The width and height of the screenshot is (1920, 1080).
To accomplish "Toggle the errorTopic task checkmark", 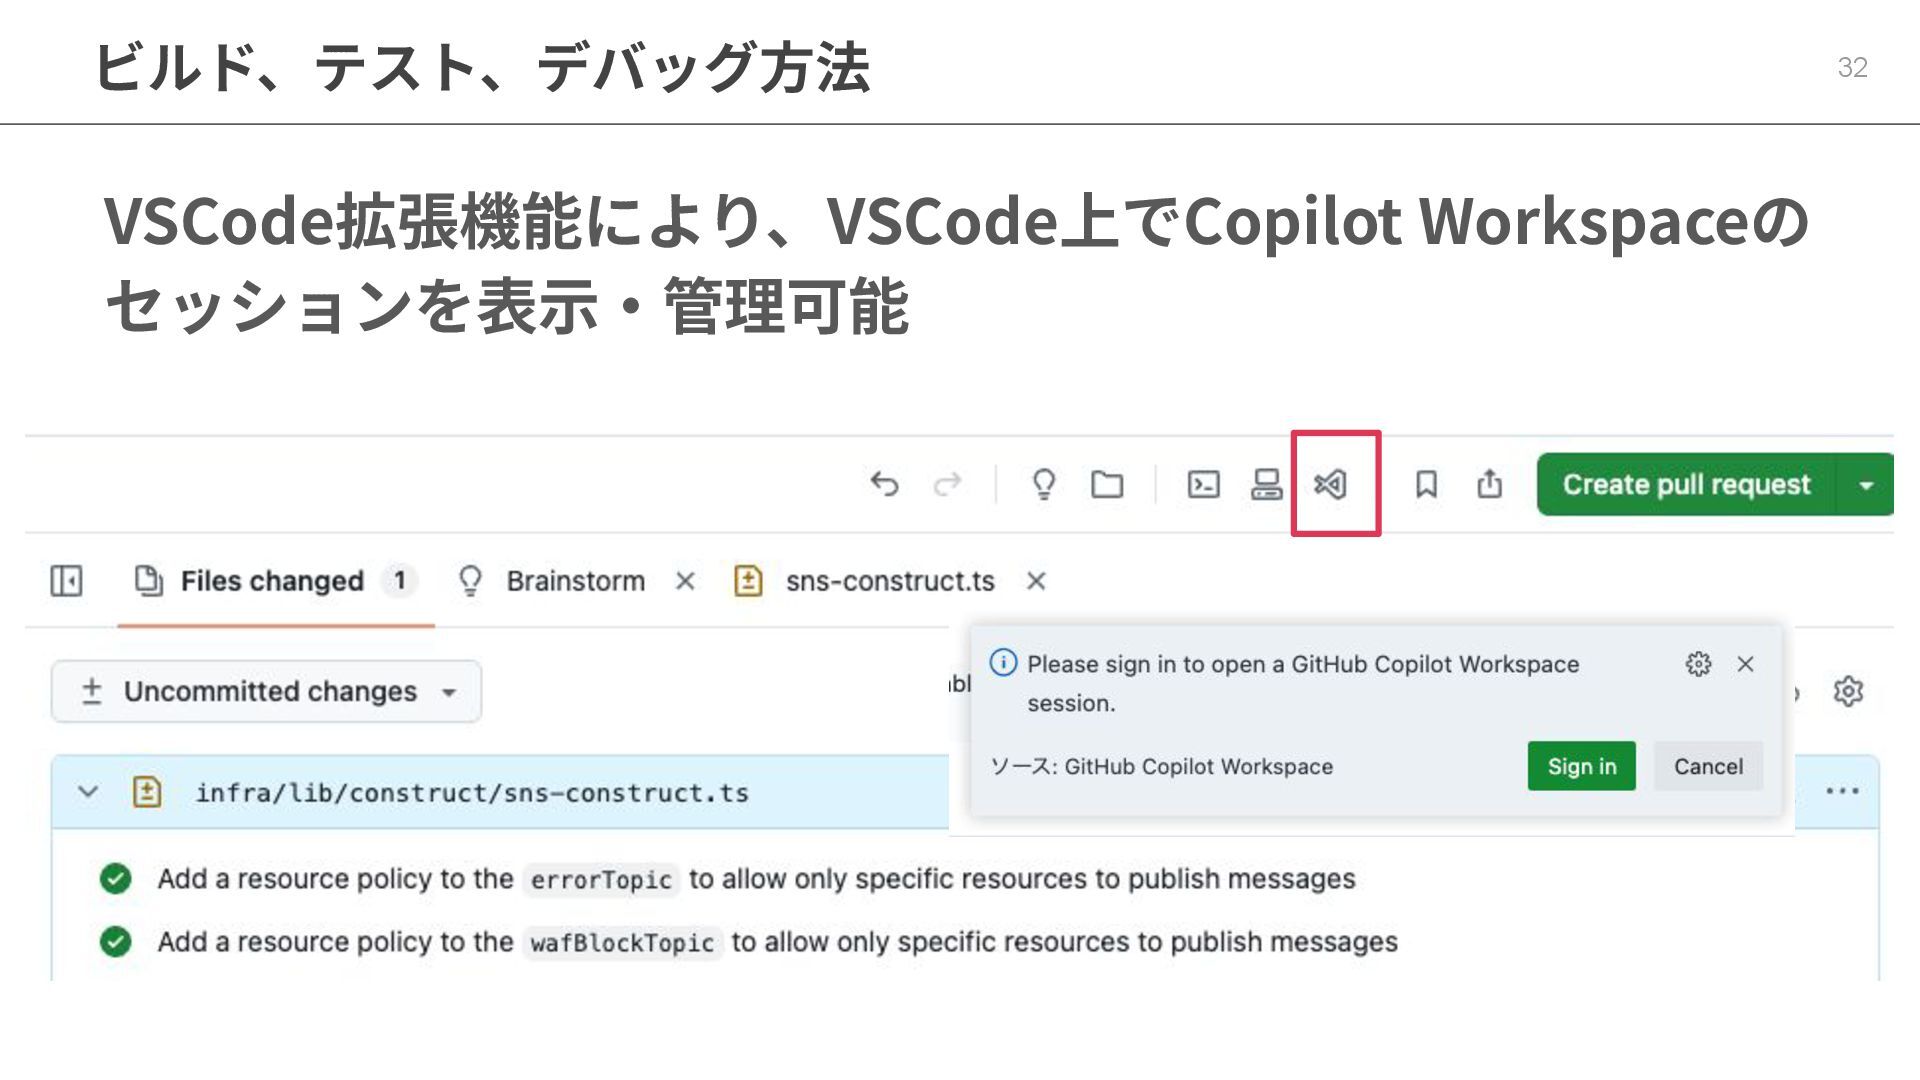I will tap(116, 879).
